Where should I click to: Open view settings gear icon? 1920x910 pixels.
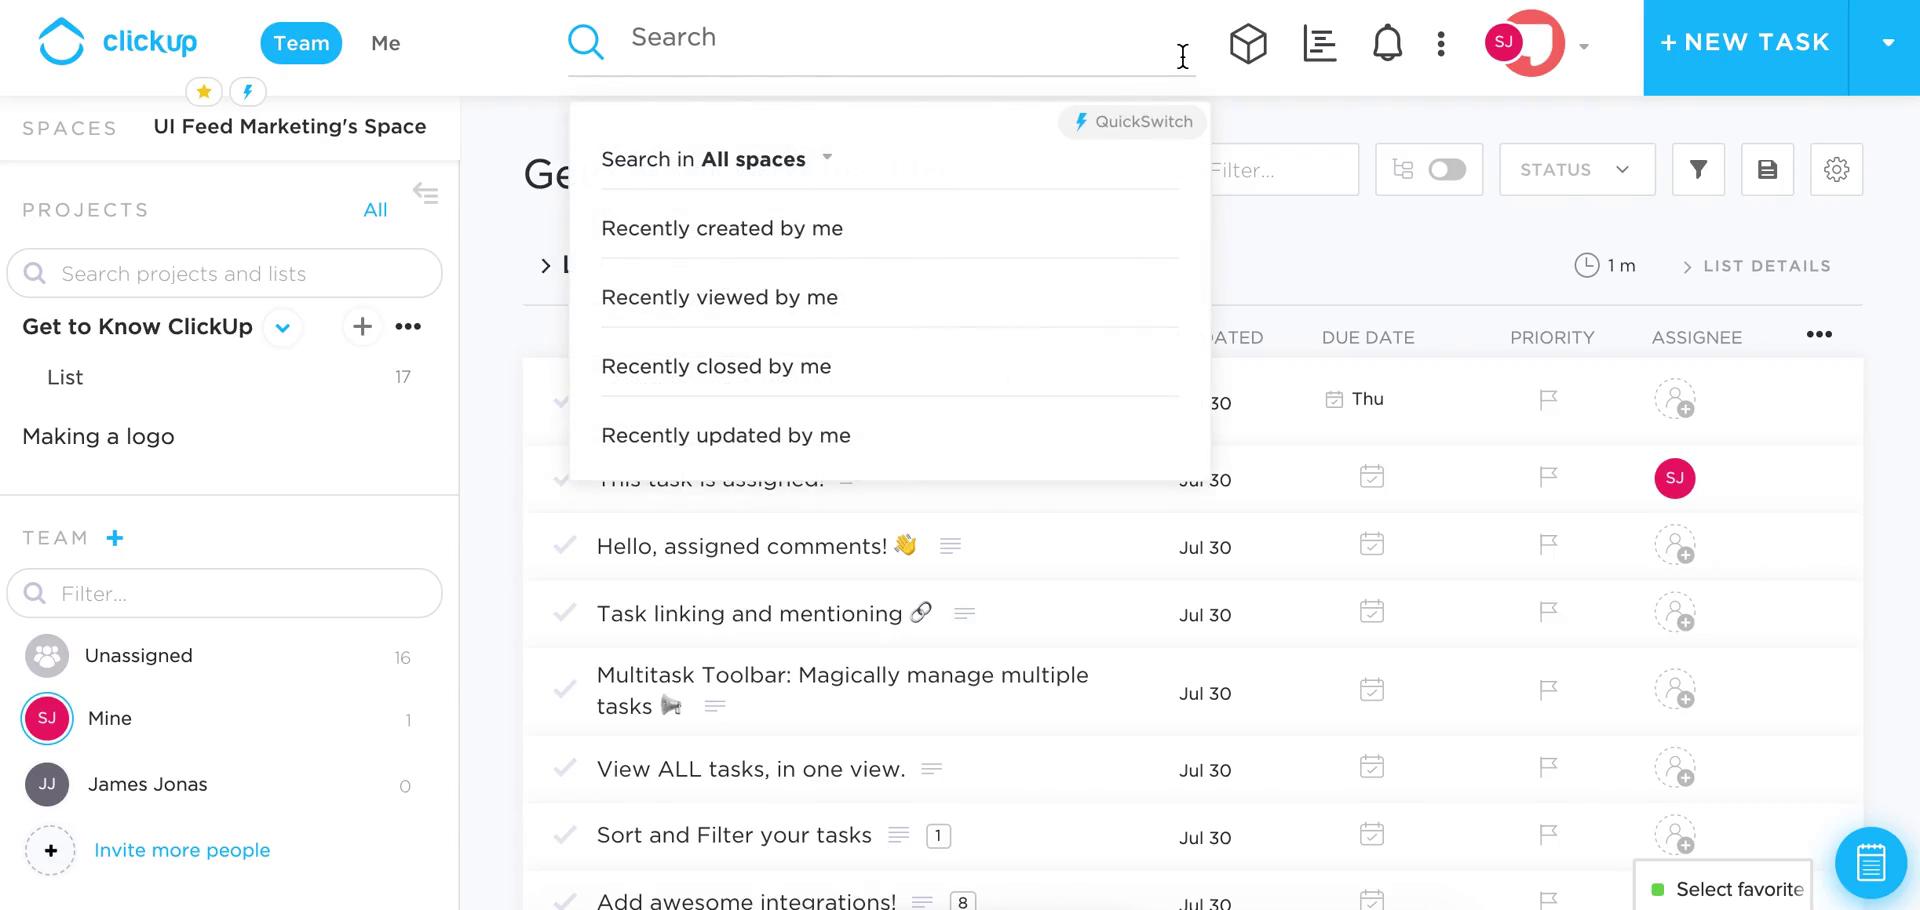[1836, 169]
